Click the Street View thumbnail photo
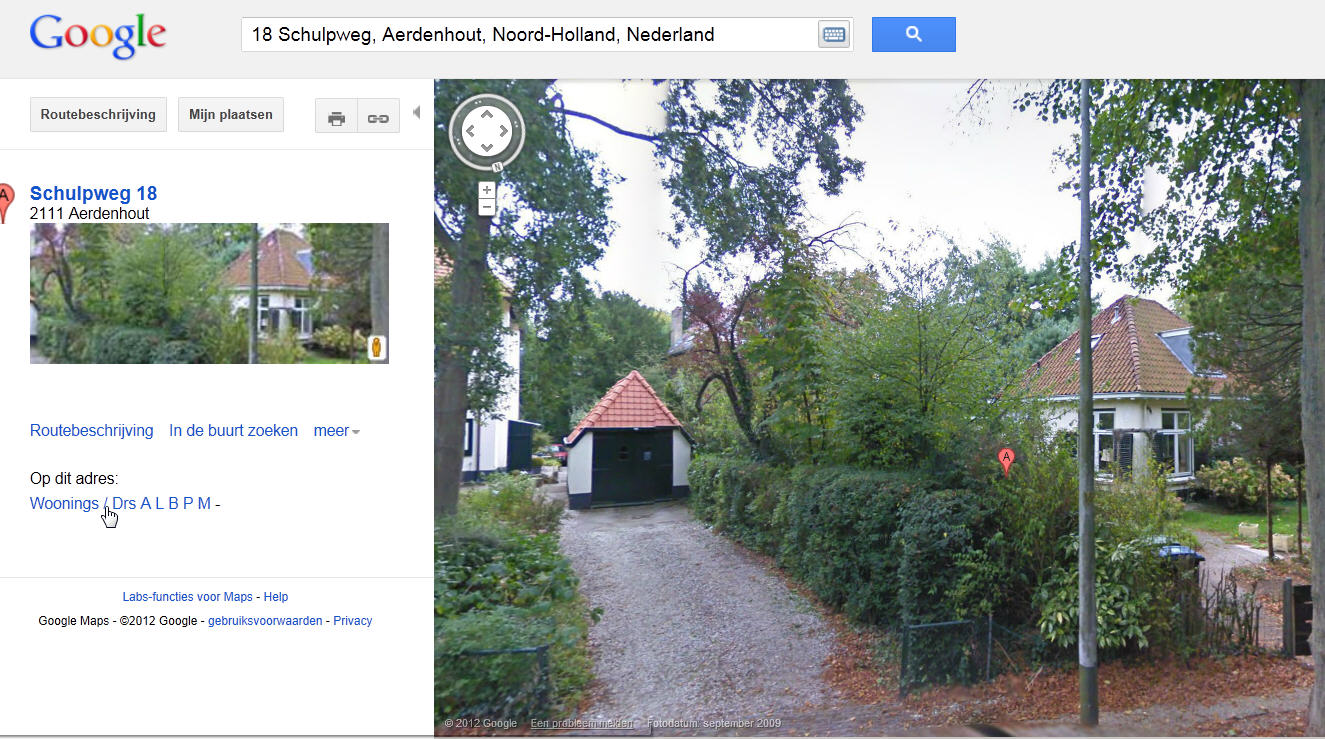The height and width of the screenshot is (739, 1325). click(209, 293)
